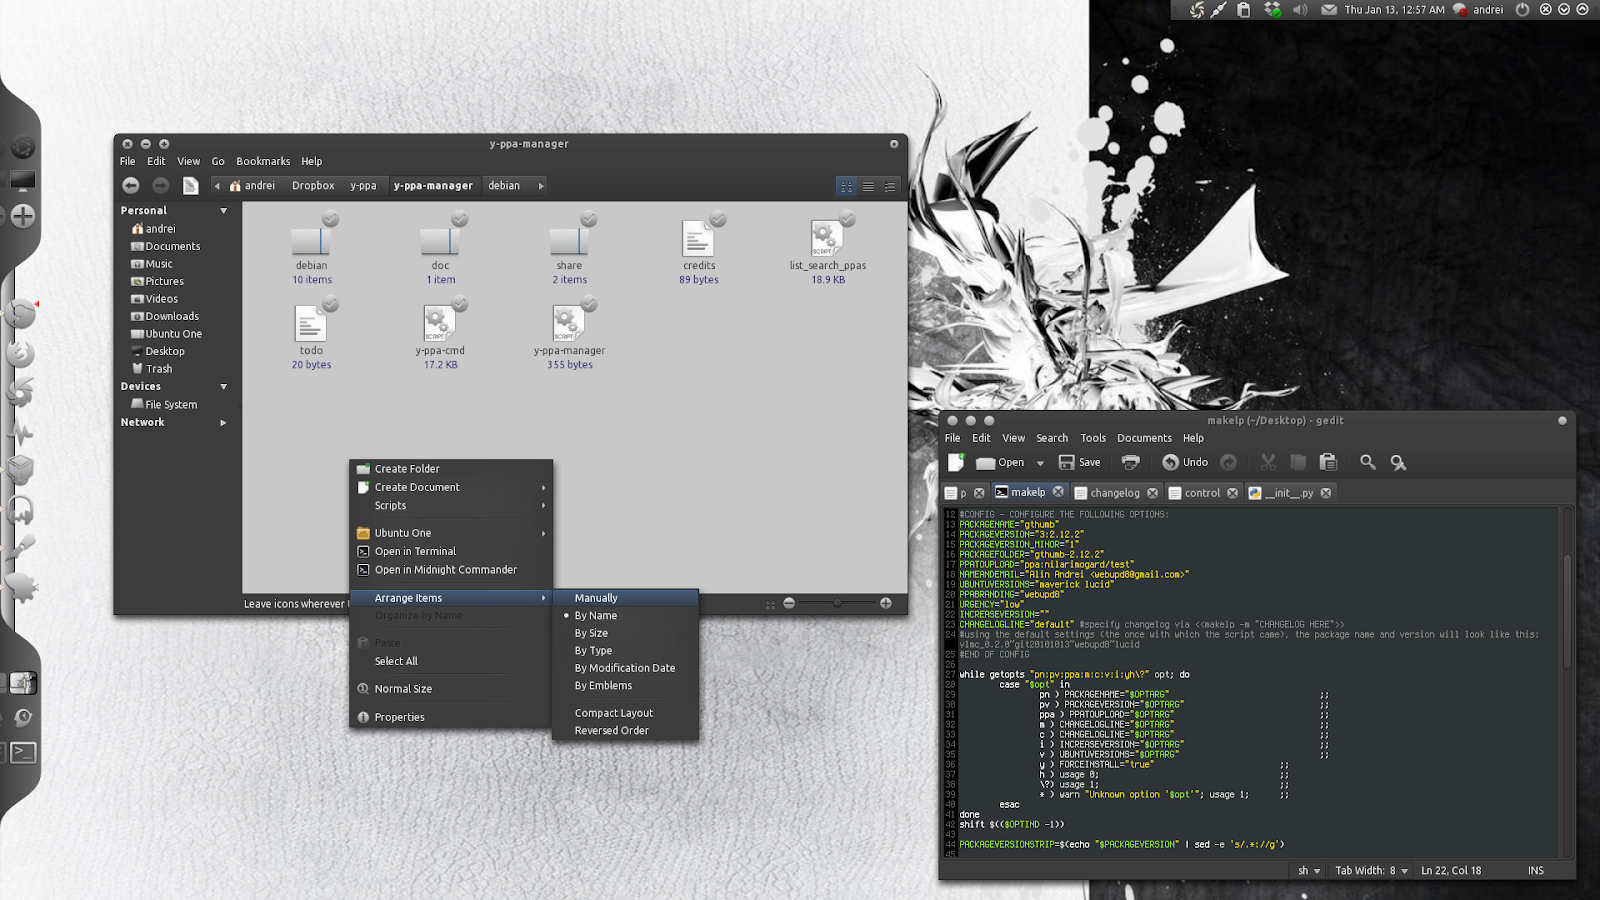Choose By Emblems arrangement option
Image resolution: width=1600 pixels, height=900 pixels.
(x=625, y=686)
